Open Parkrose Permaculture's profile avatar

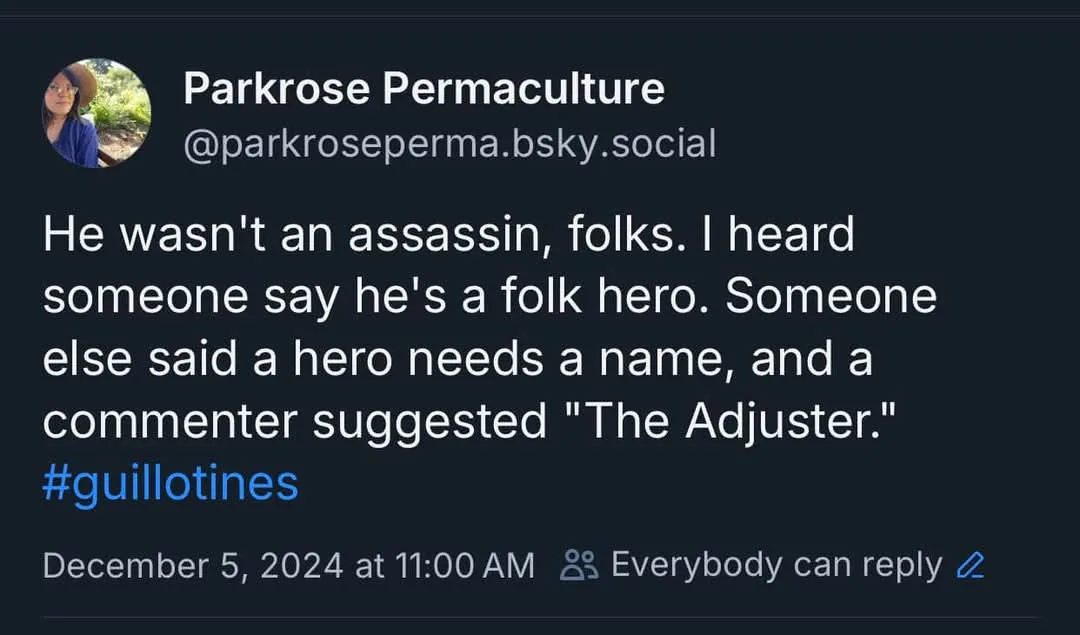pos(96,113)
